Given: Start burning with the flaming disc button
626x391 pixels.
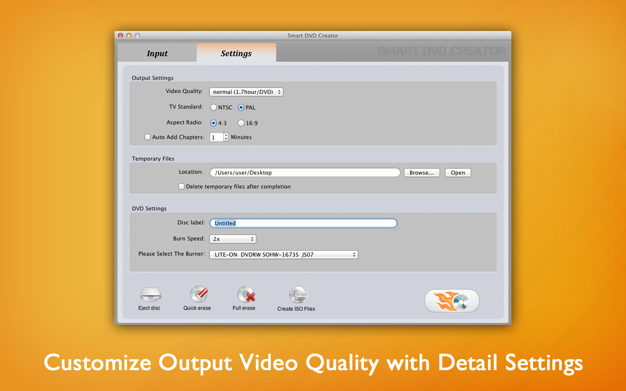Looking at the screenshot, I should click(452, 301).
